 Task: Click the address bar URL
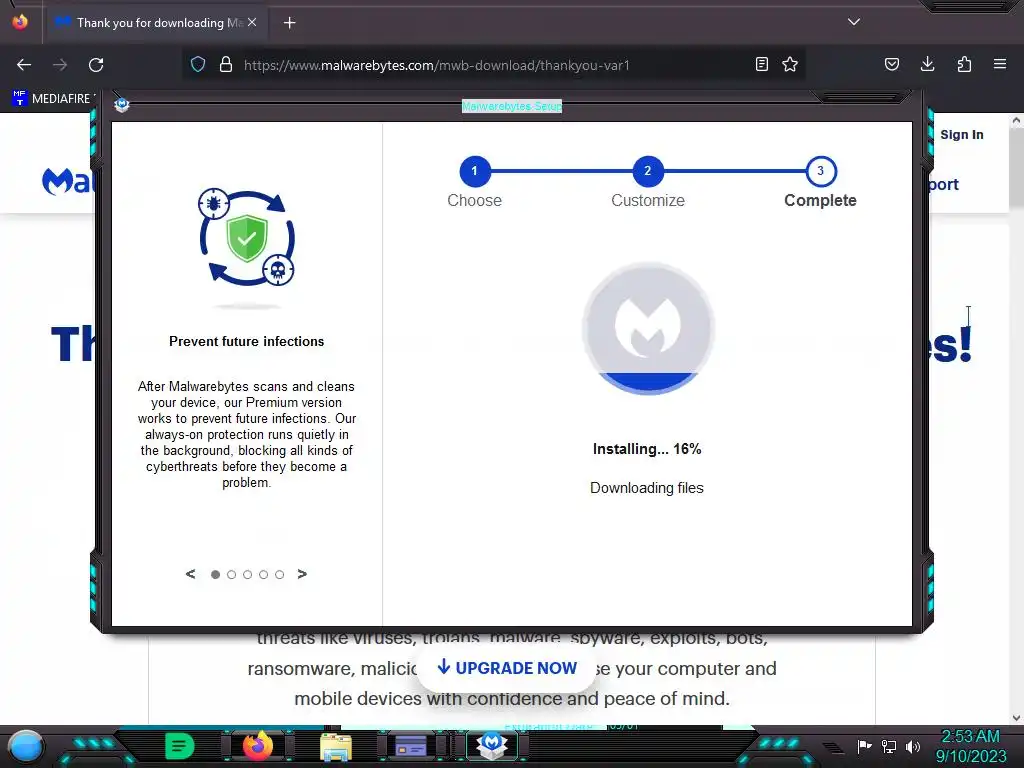click(x=436, y=65)
